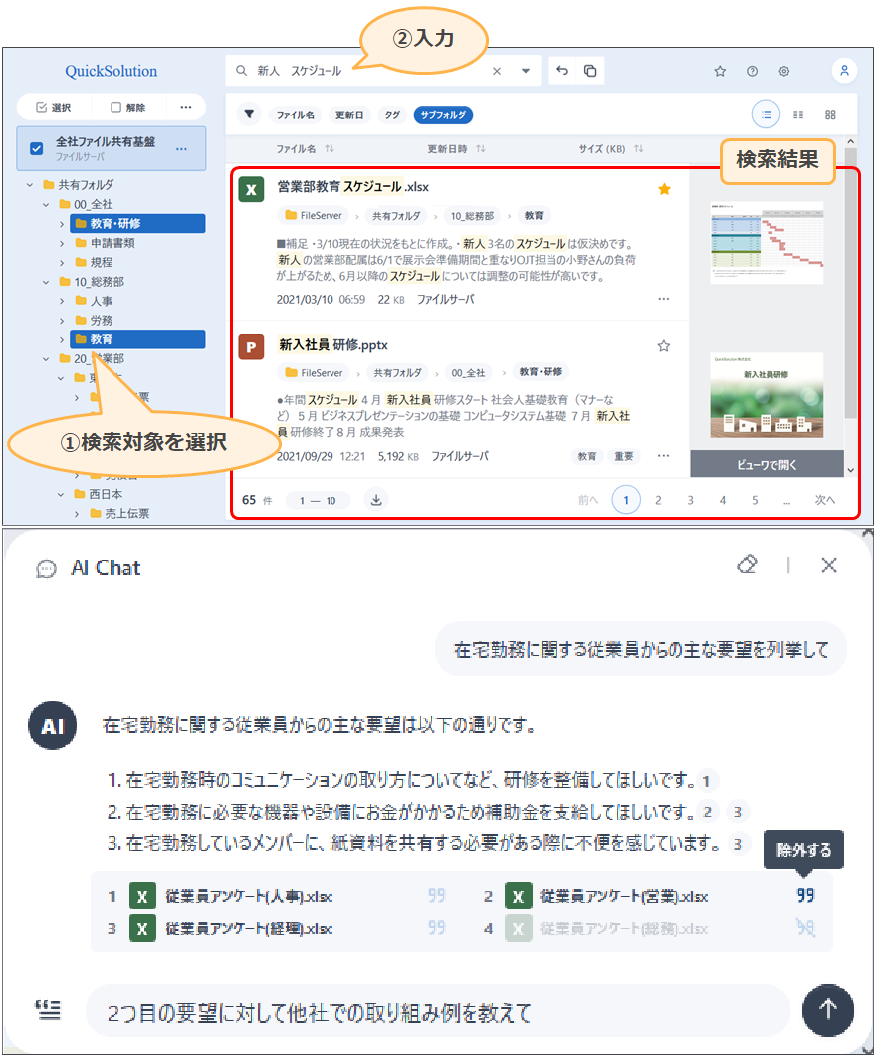Expand the 人事 folder
Screen dimensions: 876x1060
pyautogui.click(x=62, y=301)
